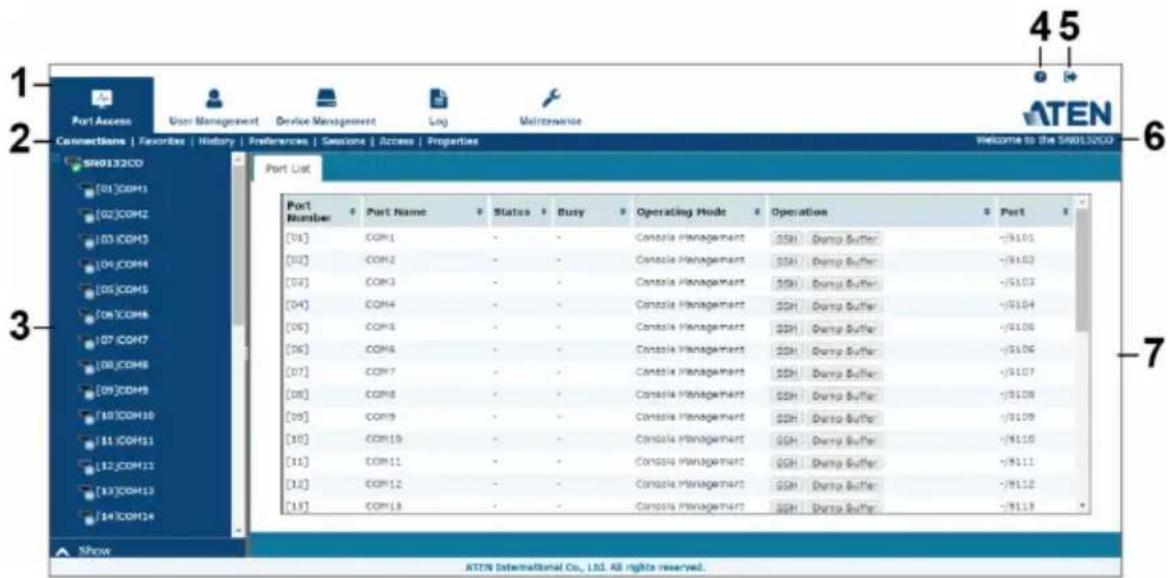Viewport: 1168px width, 578px height.
Task: Switch to the Properties submenu
Action: (x=453, y=141)
